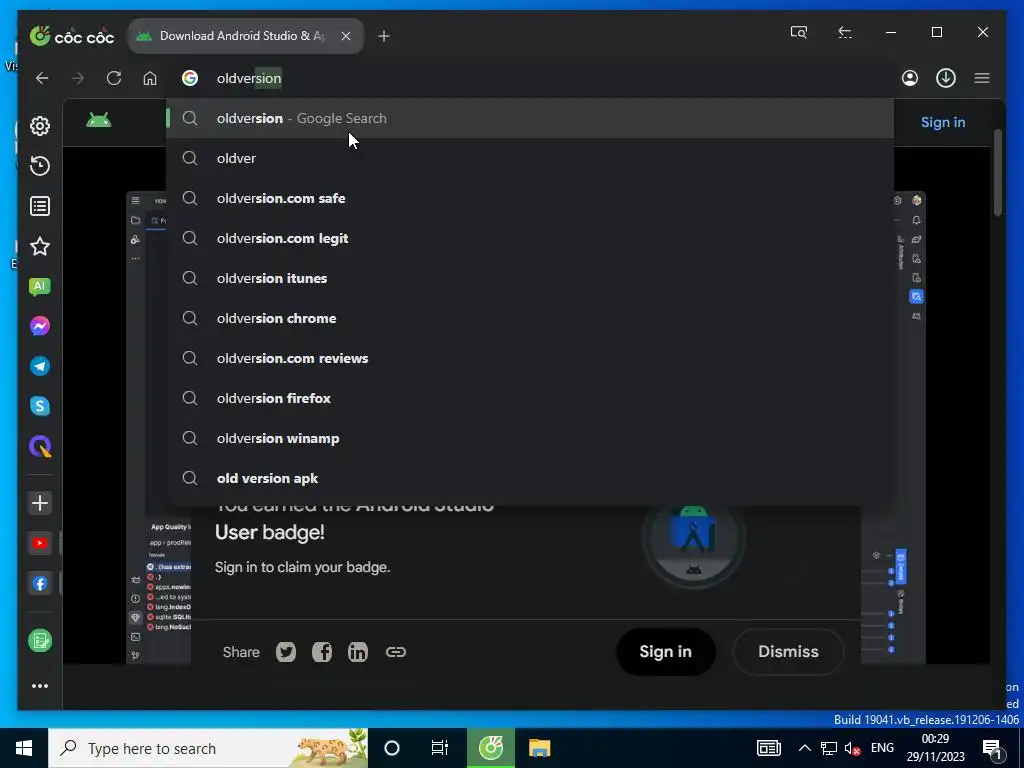Select the oldver suggestion
The height and width of the screenshot is (768, 1024).
point(530,158)
